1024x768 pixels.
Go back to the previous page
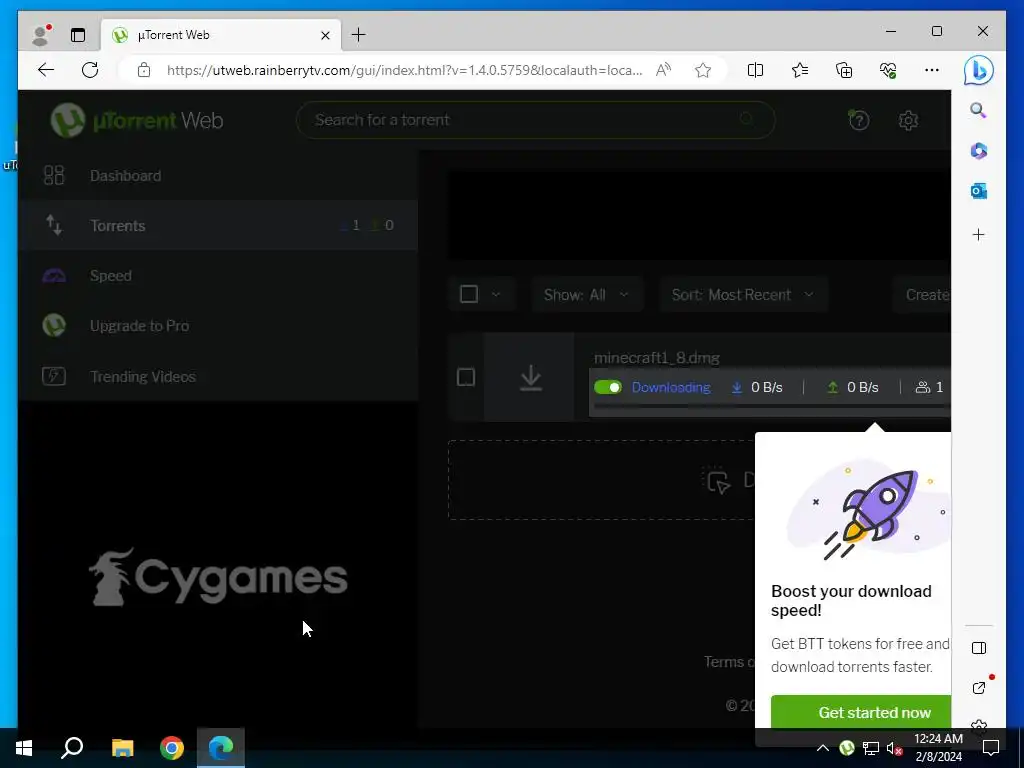point(46,70)
